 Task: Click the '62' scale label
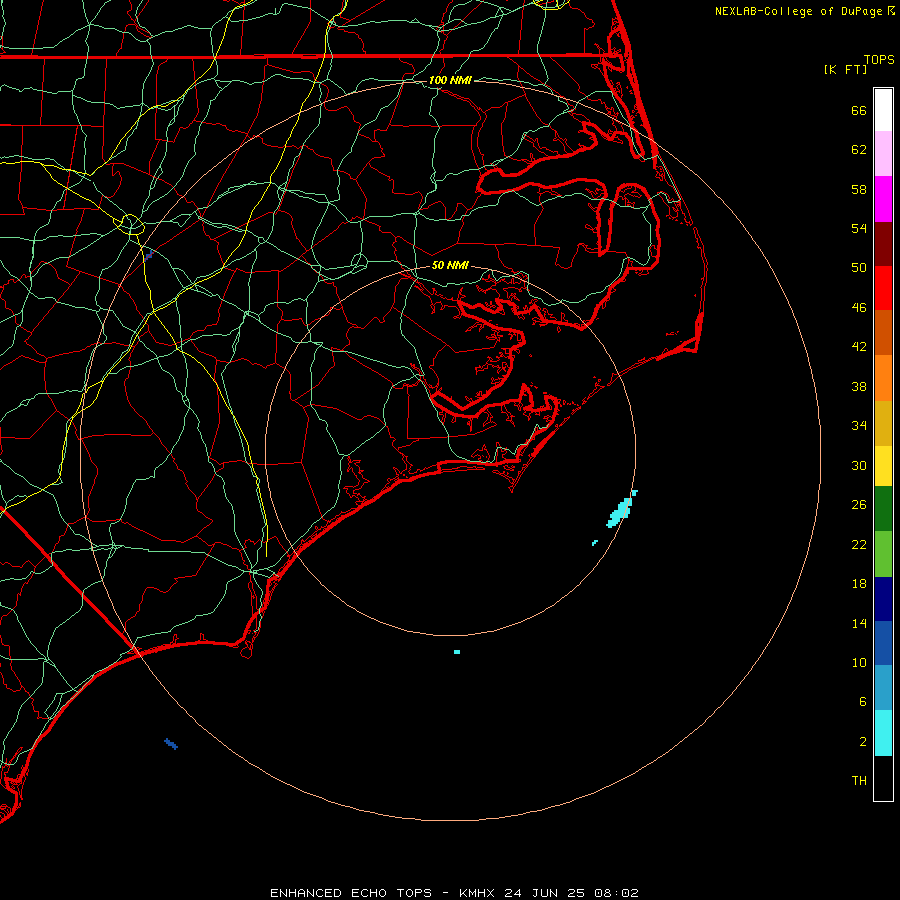(859, 150)
